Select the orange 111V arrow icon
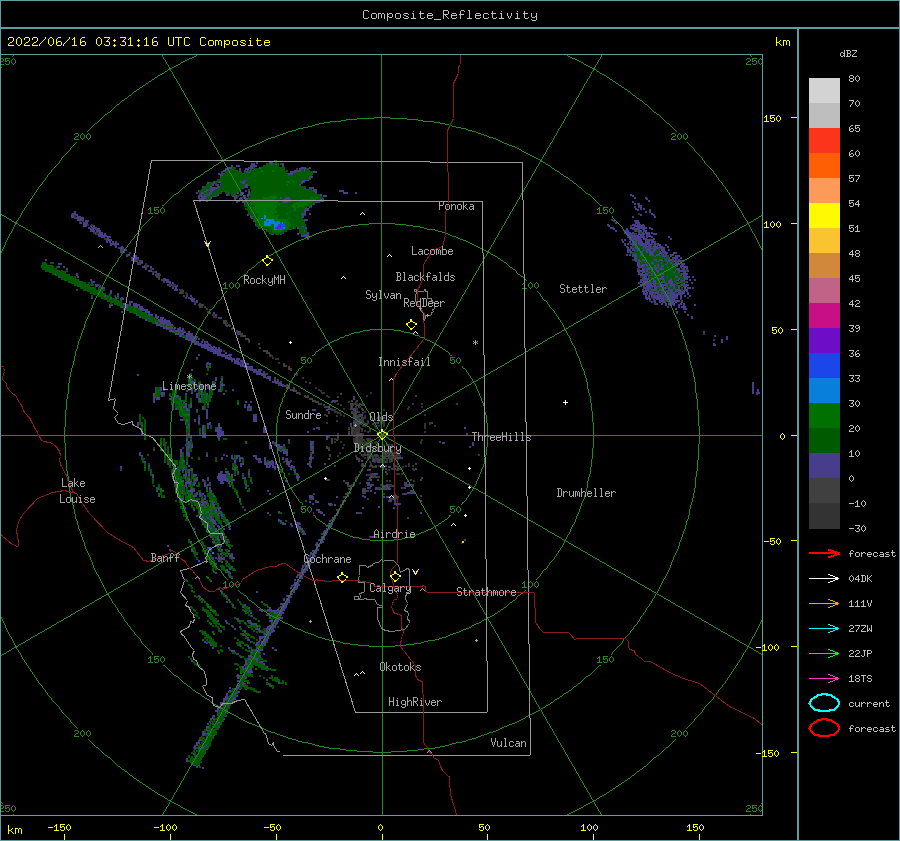 (x=824, y=603)
